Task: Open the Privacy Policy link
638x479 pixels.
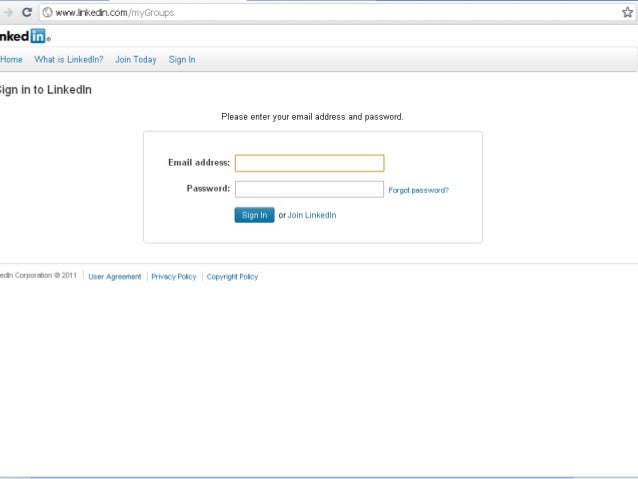Action: (x=174, y=277)
